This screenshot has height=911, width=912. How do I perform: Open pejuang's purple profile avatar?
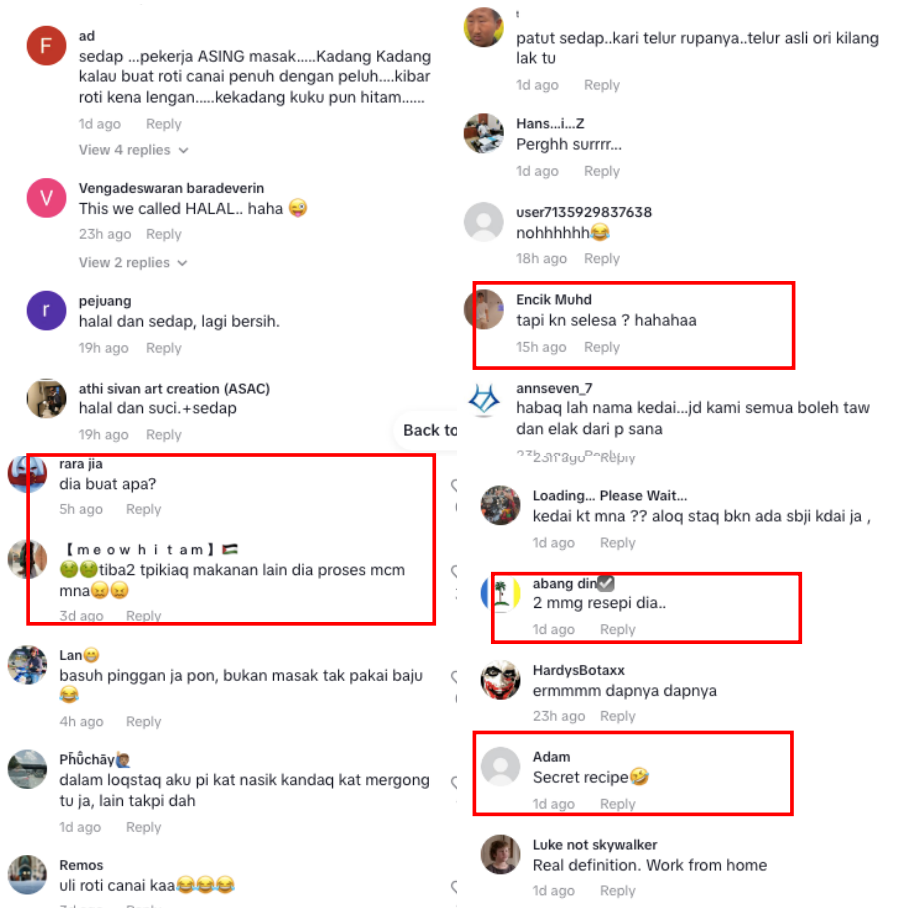point(46,311)
